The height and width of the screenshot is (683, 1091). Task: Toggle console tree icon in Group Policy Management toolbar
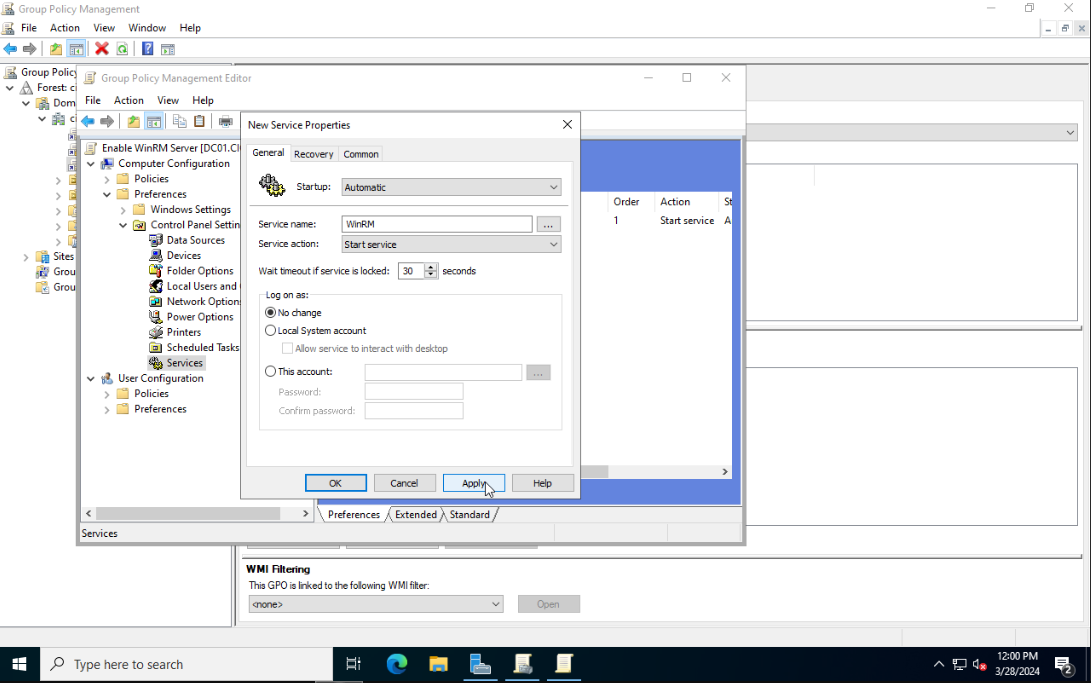(x=77, y=49)
